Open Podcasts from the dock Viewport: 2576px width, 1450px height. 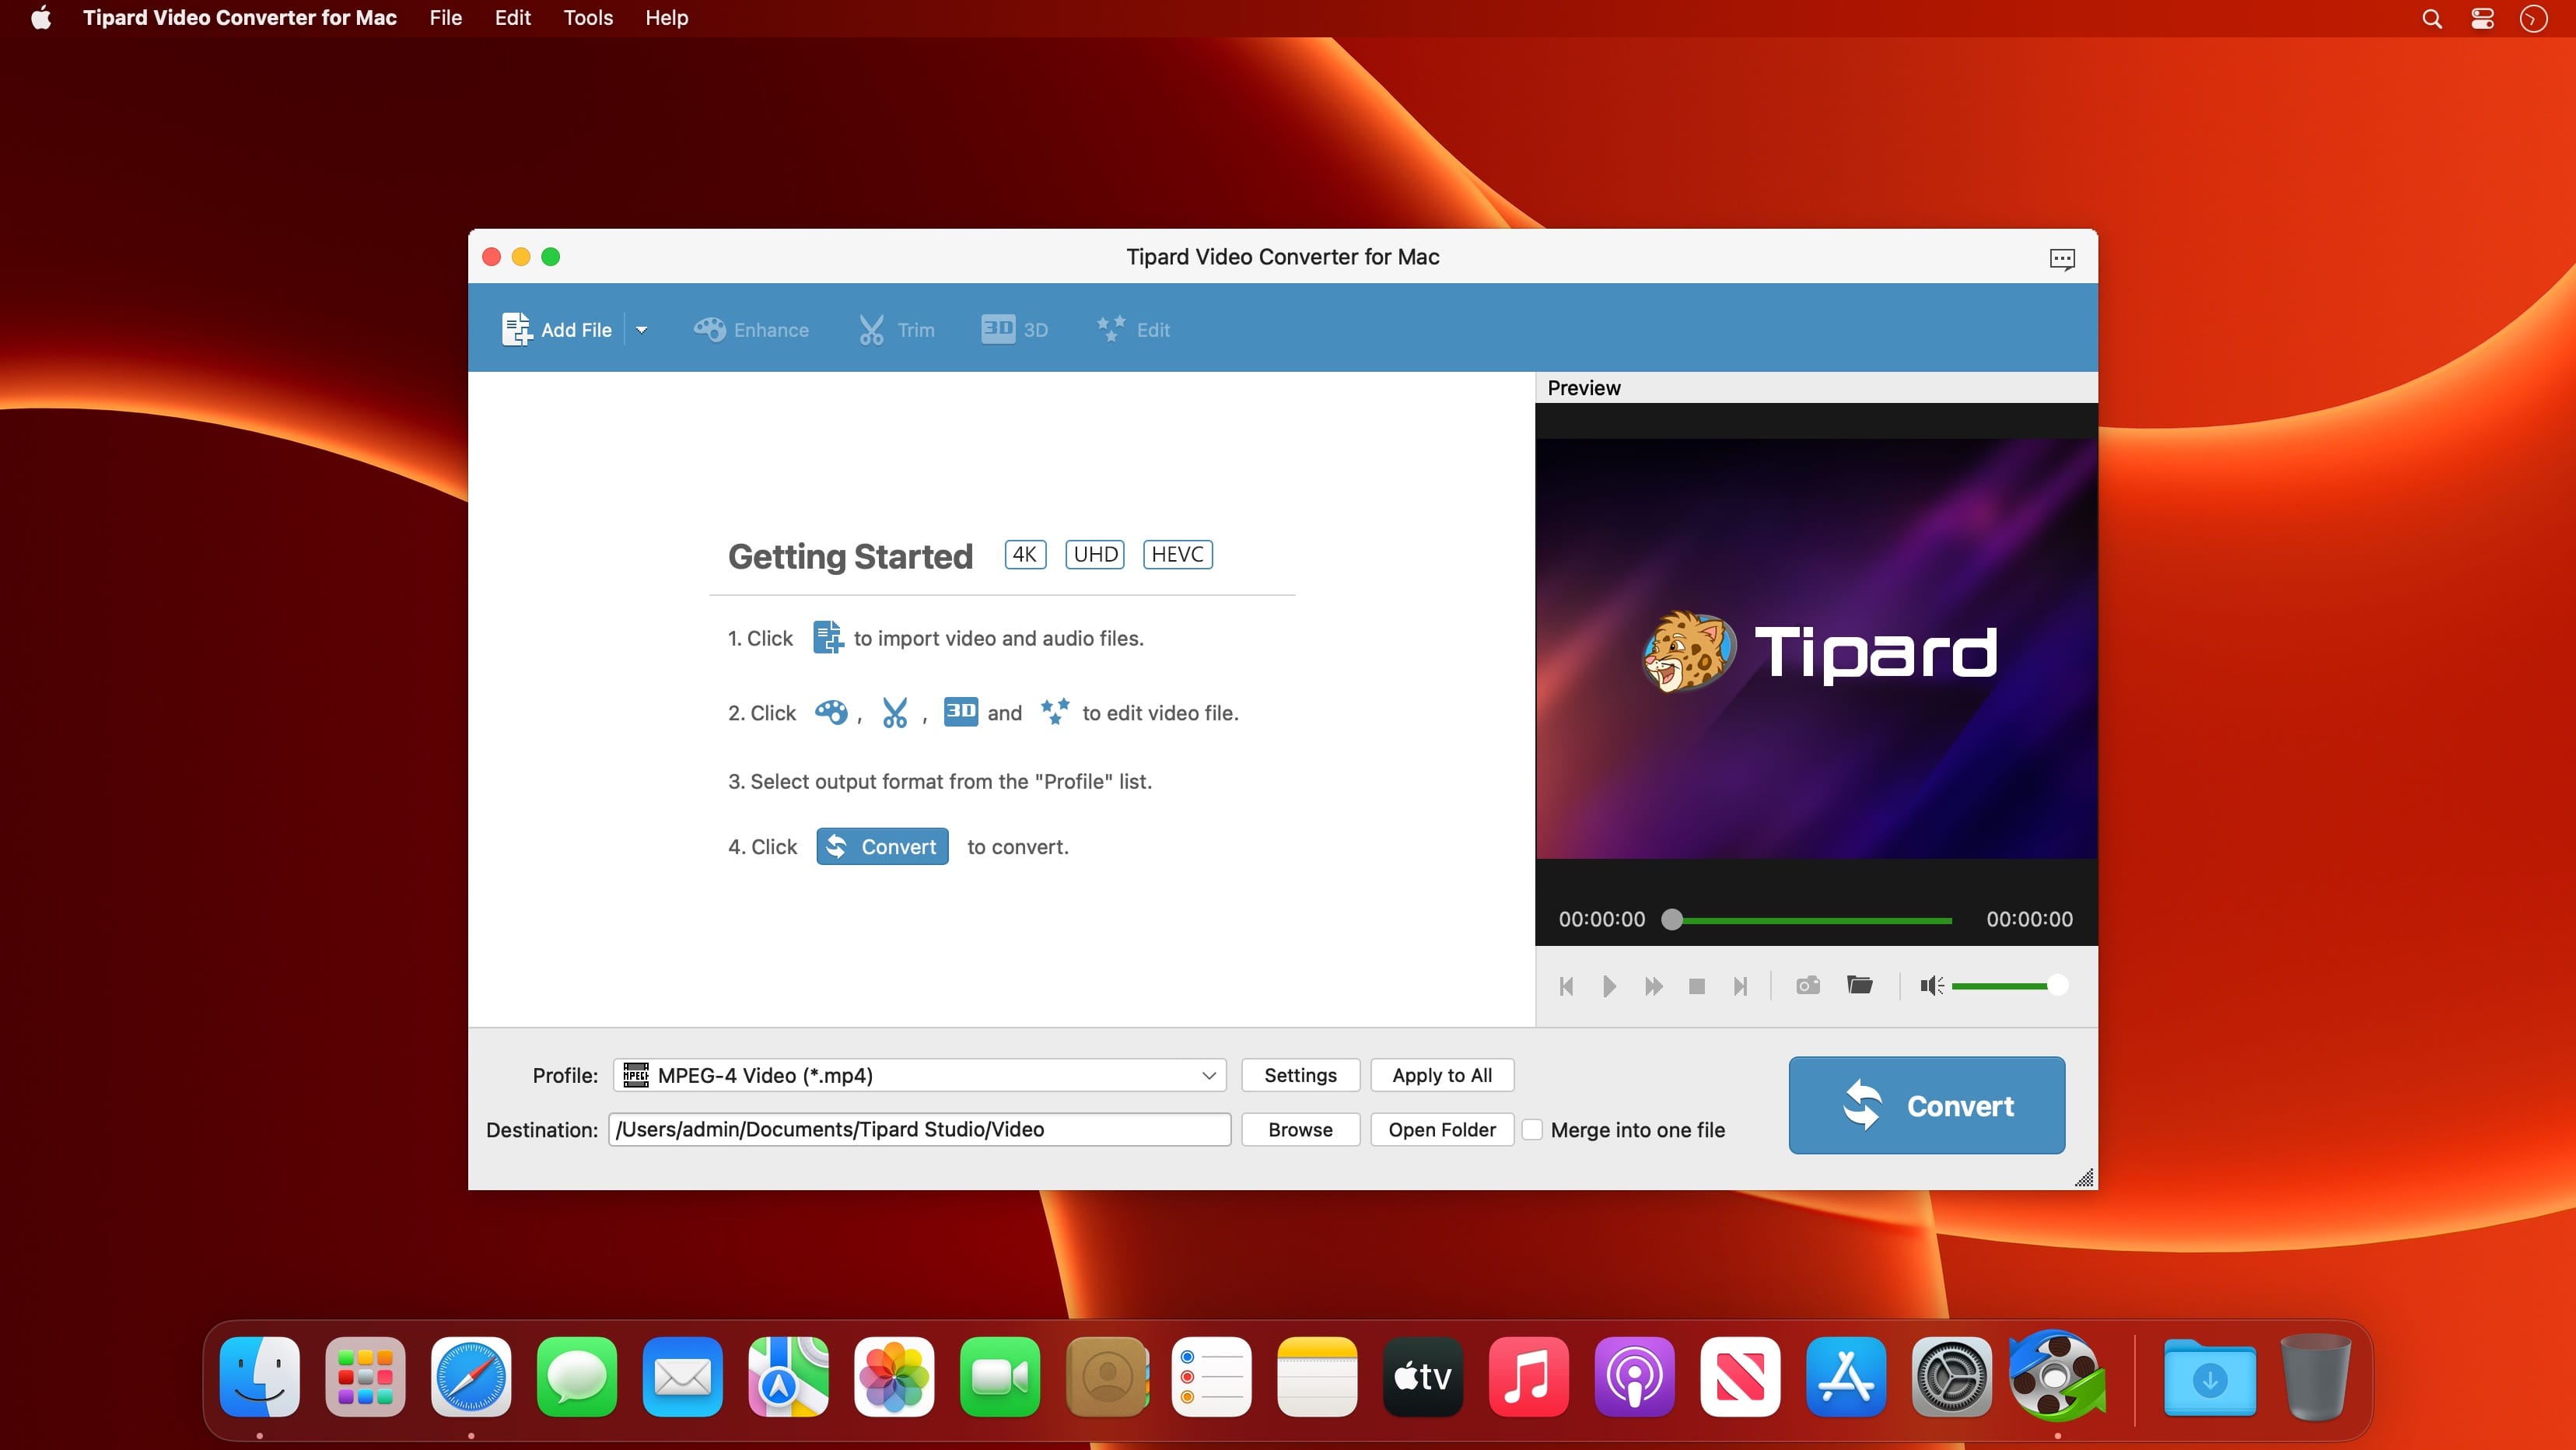[x=1635, y=1376]
